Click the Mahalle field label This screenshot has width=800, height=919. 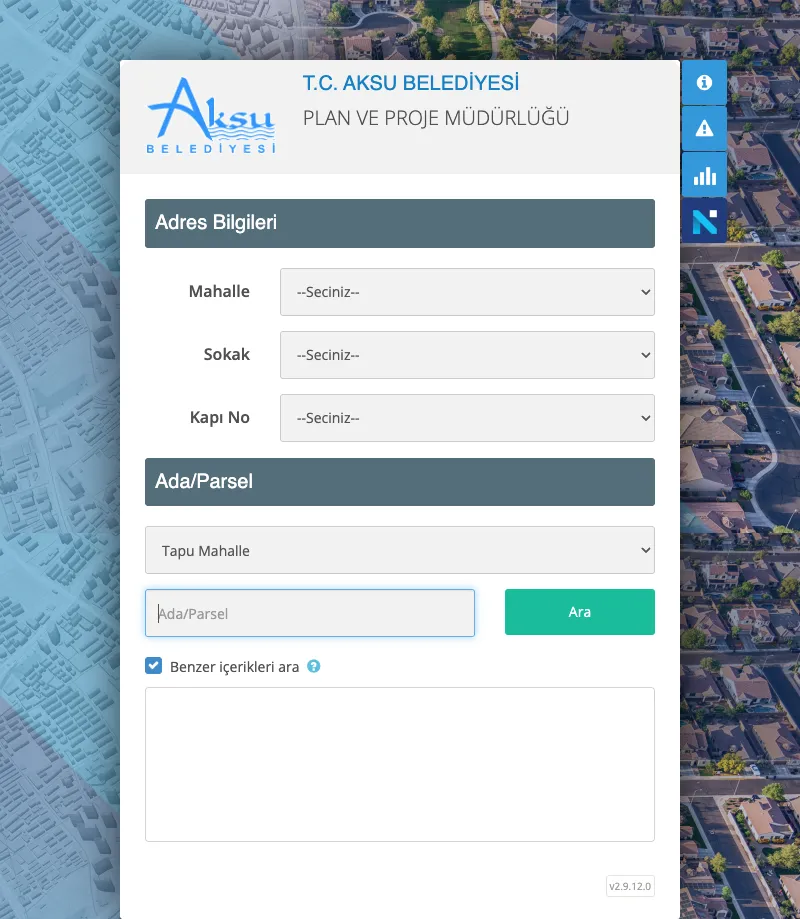(x=219, y=291)
